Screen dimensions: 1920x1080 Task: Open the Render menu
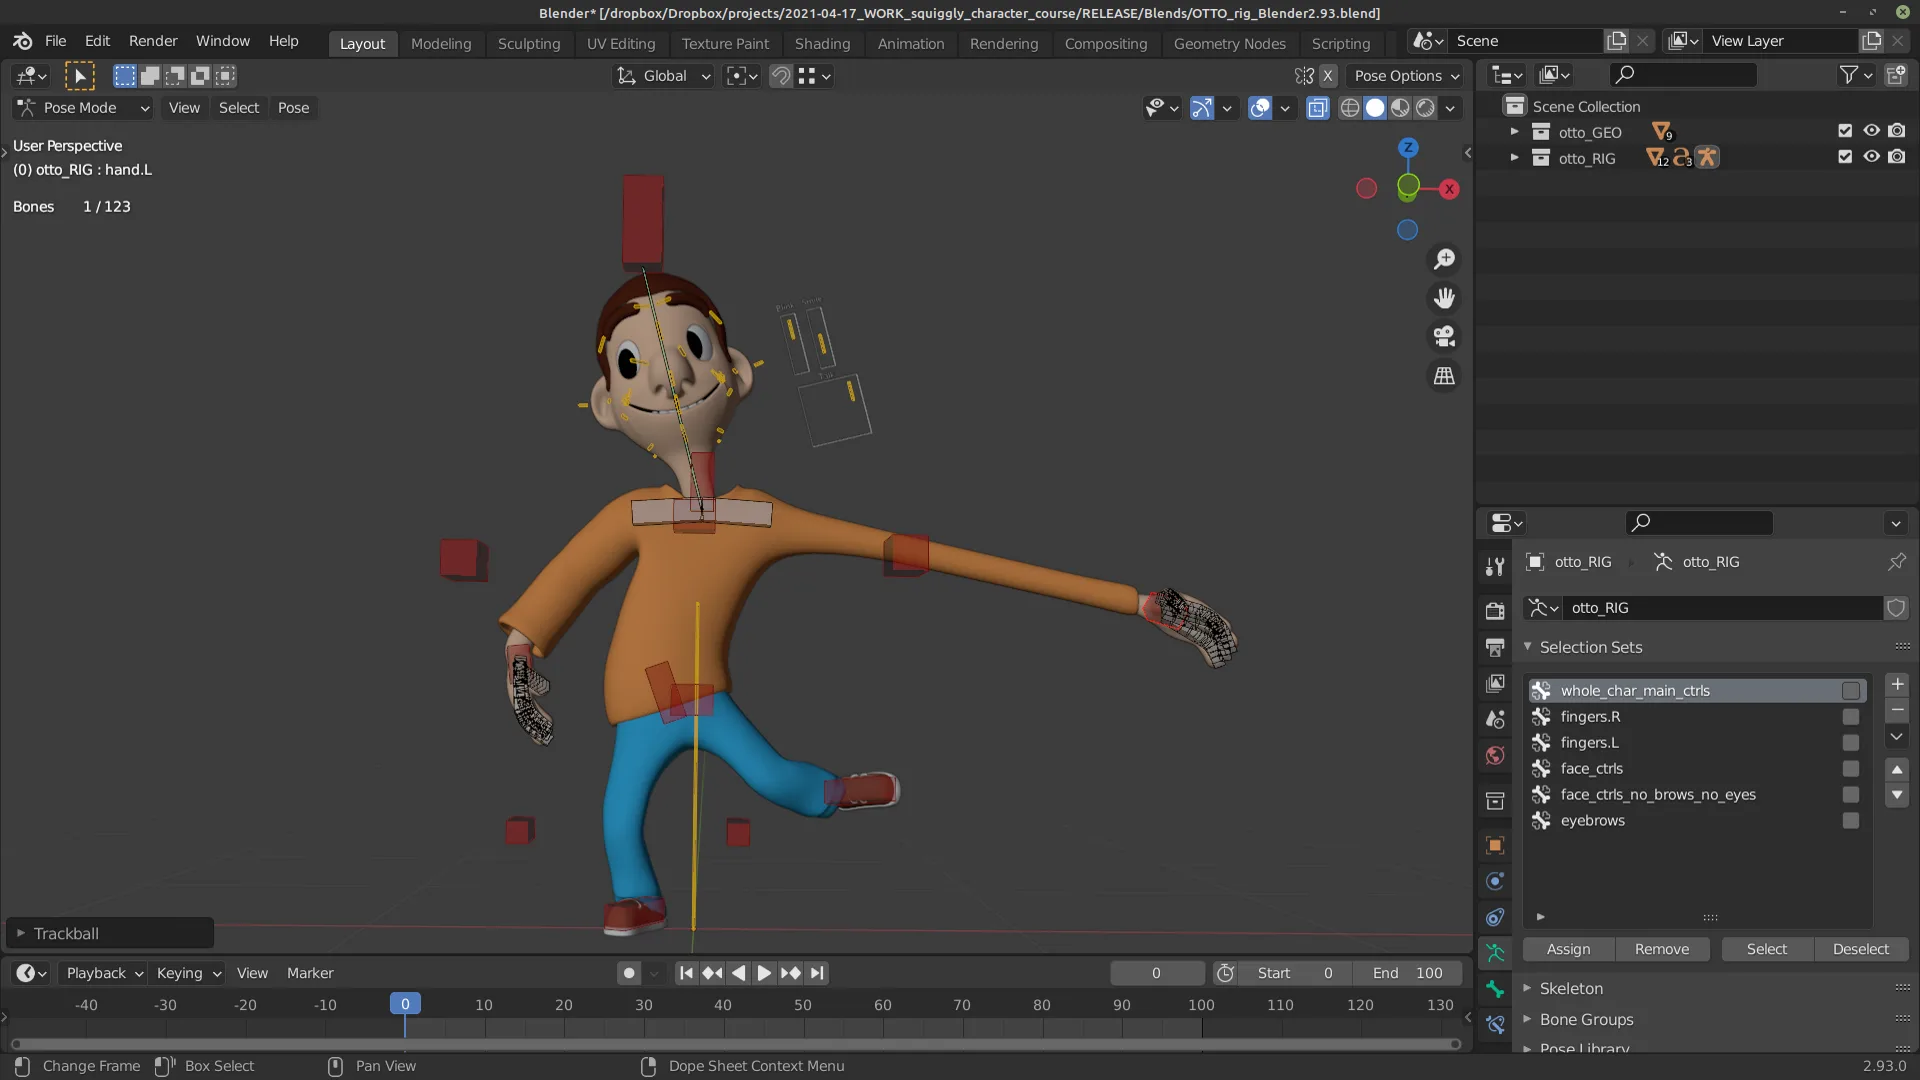153,41
